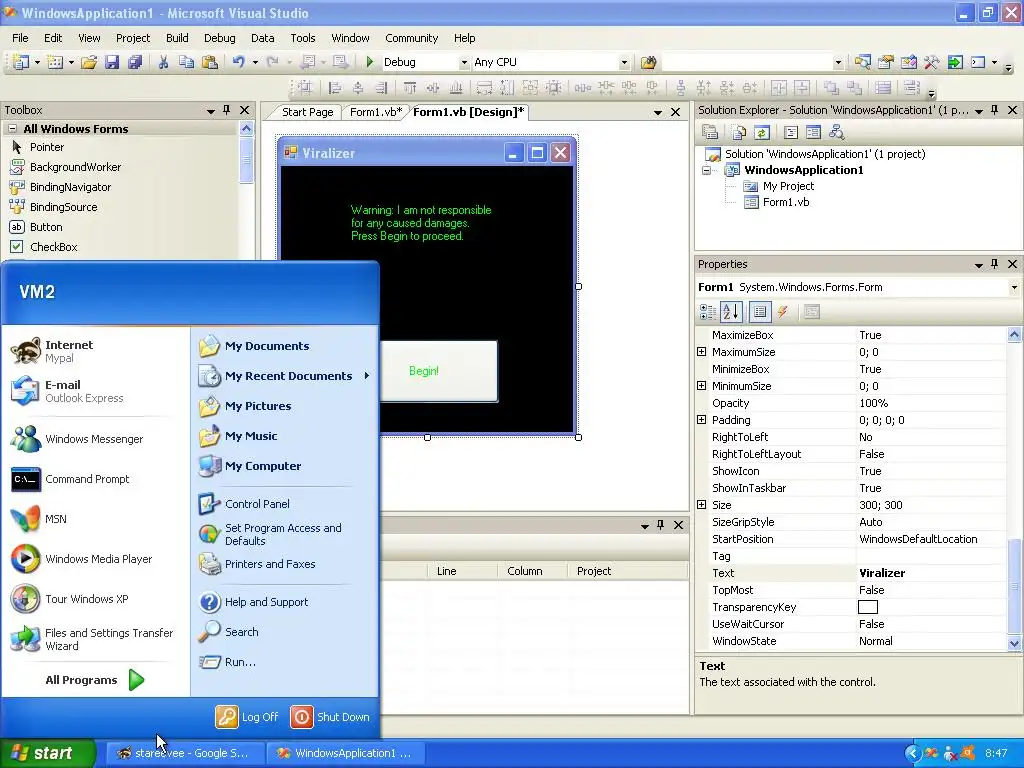Click View Designer icon in Solution Explorer

click(813, 133)
